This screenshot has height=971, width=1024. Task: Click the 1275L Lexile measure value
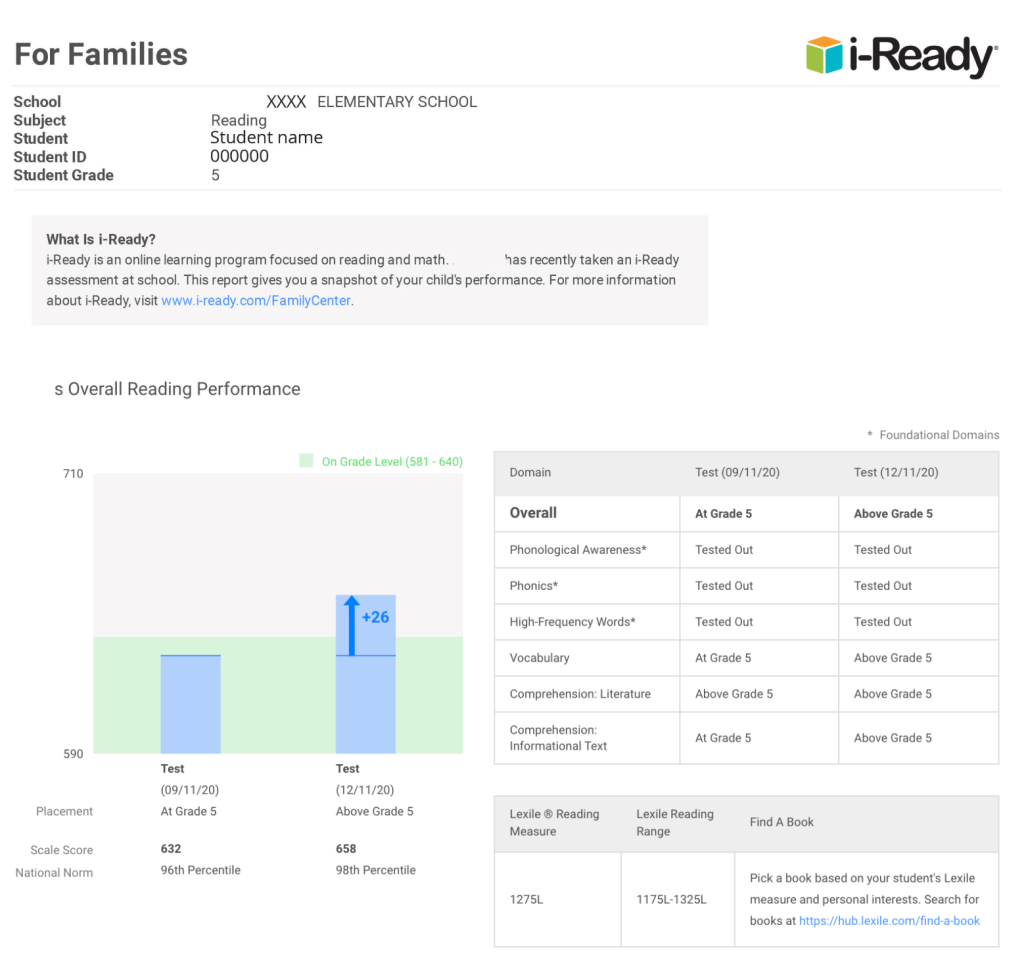pyautogui.click(x=526, y=899)
